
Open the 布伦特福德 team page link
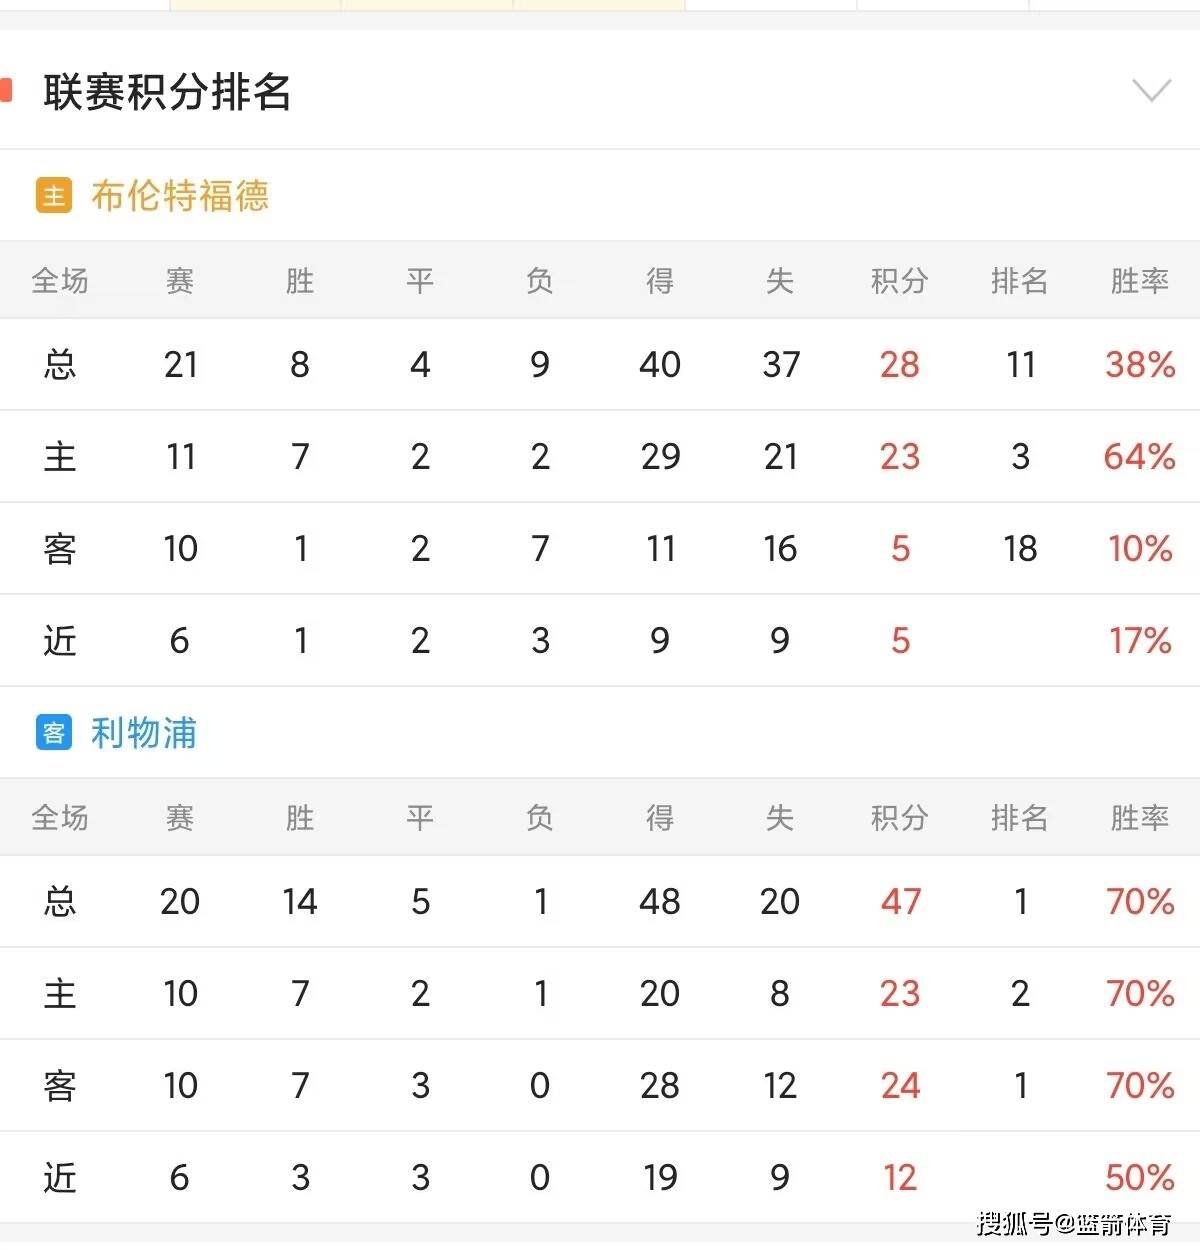pyautogui.click(x=180, y=196)
